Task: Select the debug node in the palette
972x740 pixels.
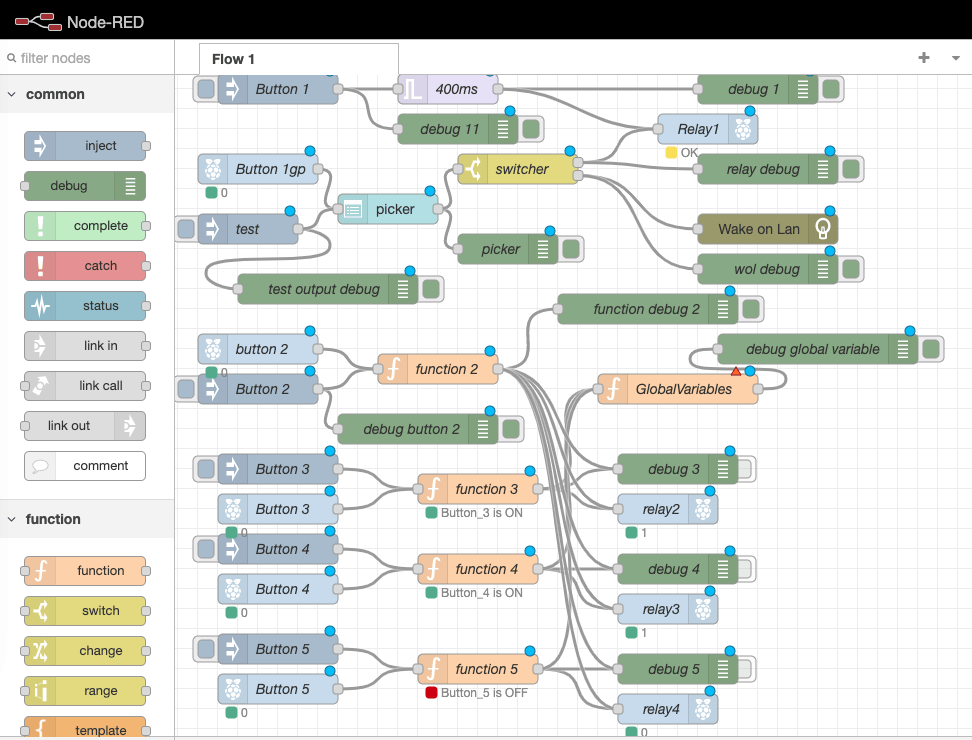Action: [x=85, y=186]
